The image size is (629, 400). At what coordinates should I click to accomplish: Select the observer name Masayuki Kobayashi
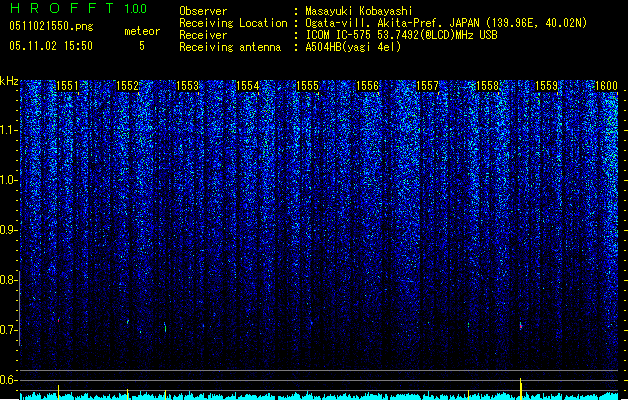[359, 11]
